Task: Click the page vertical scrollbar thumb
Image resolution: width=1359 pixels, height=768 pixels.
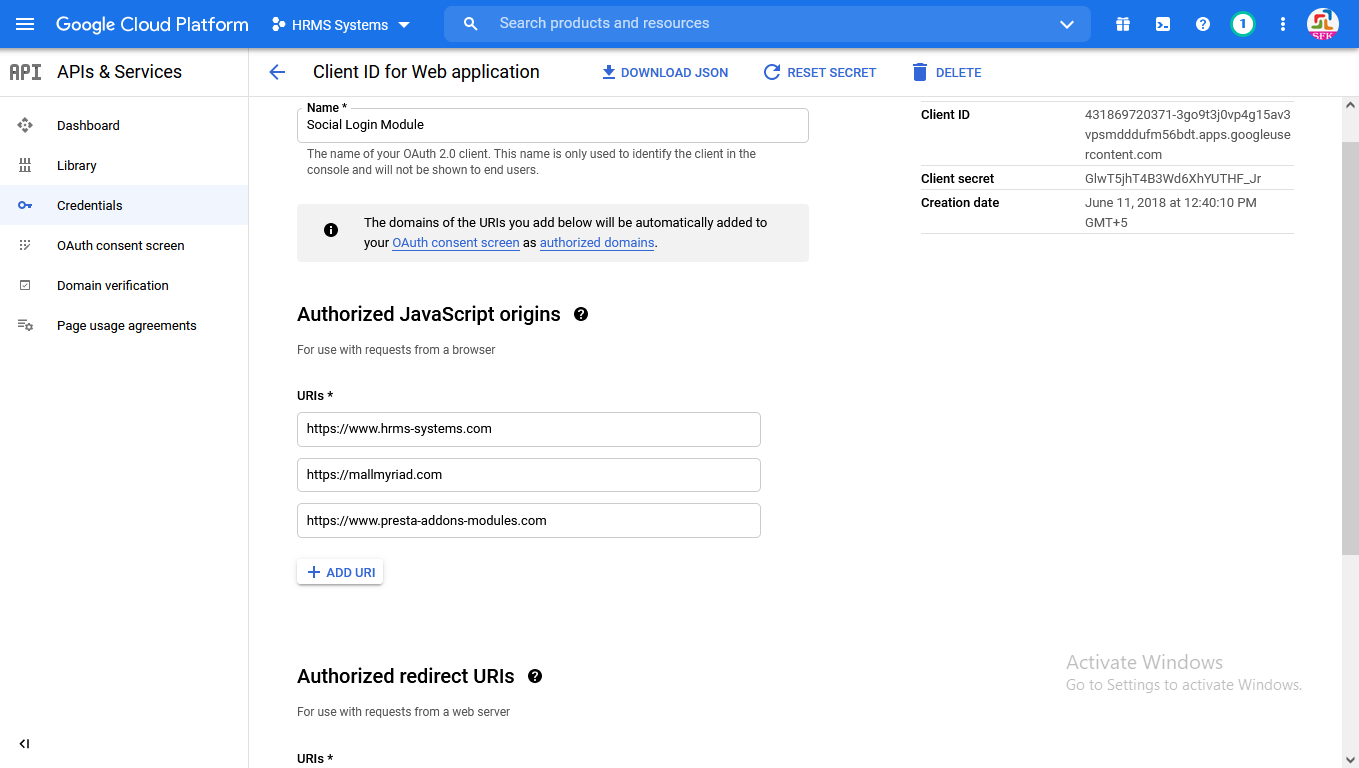Action: [1350, 347]
